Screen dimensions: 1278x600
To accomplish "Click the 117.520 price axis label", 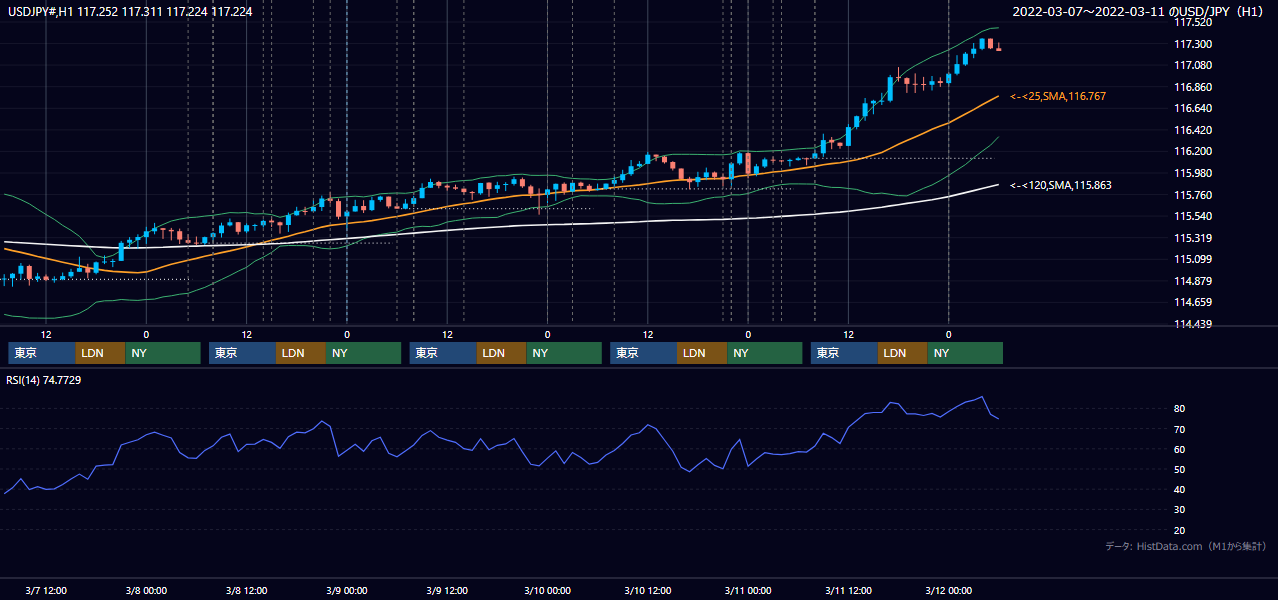I will tap(1192, 22).
